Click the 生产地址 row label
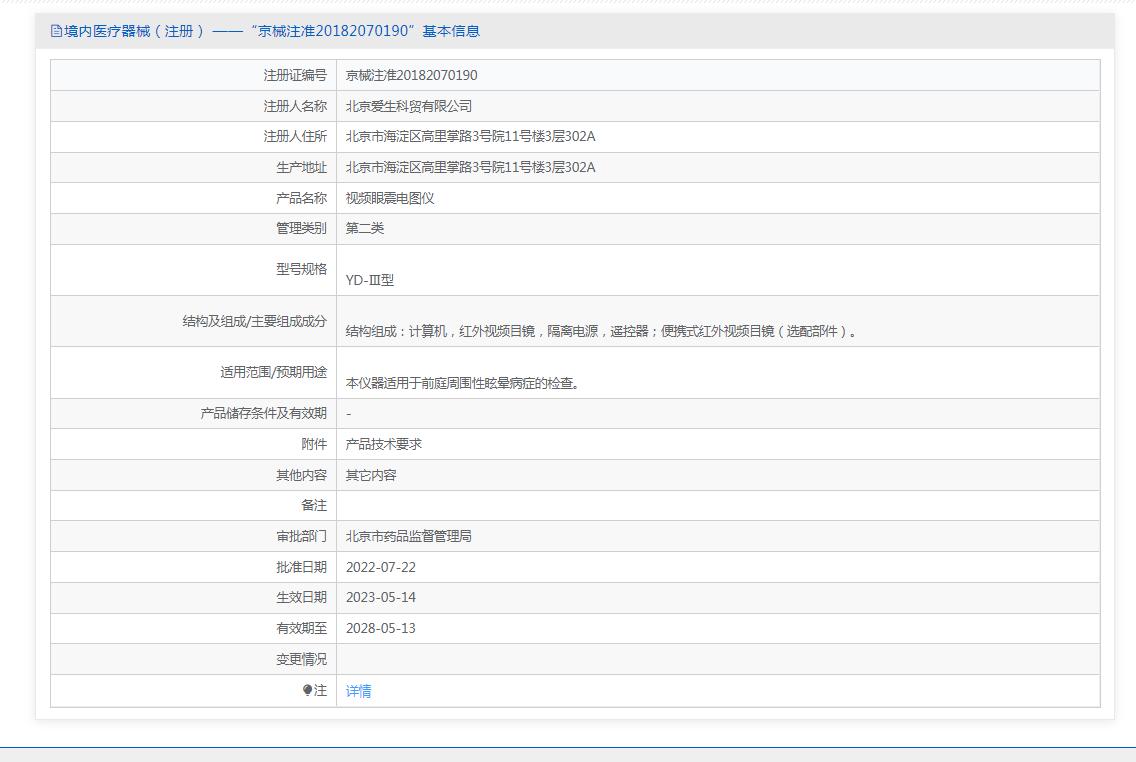Screen dimensions: 1136x762 (301, 167)
